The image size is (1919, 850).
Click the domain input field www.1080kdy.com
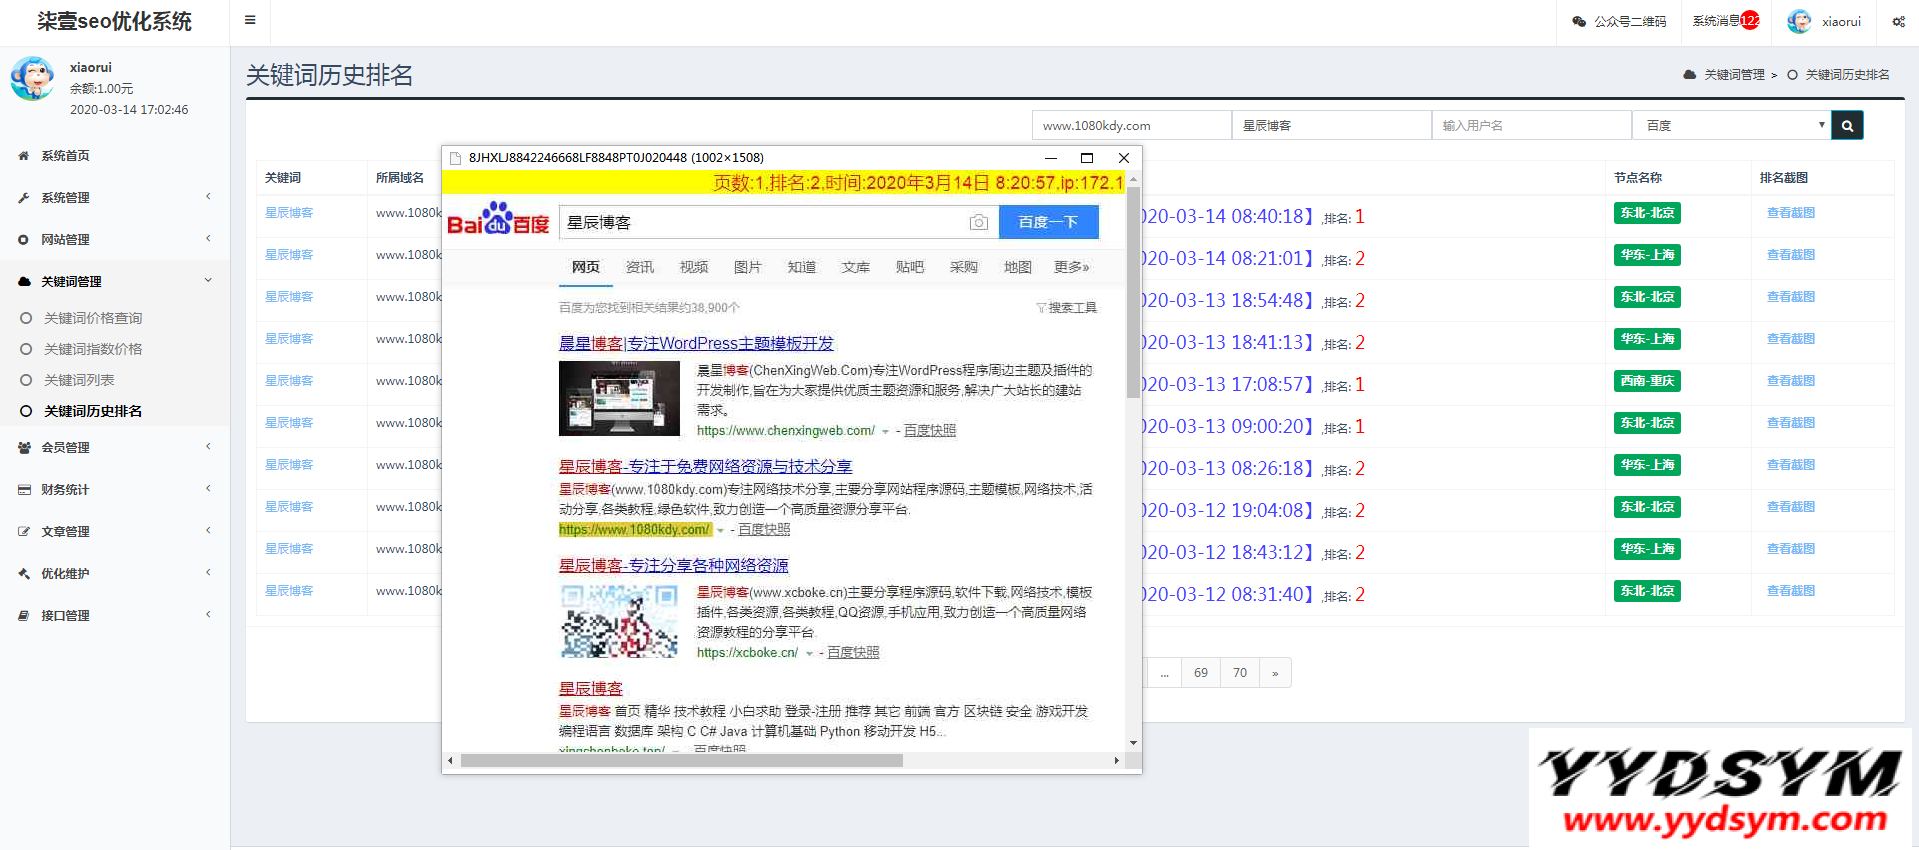coord(1130,126)
